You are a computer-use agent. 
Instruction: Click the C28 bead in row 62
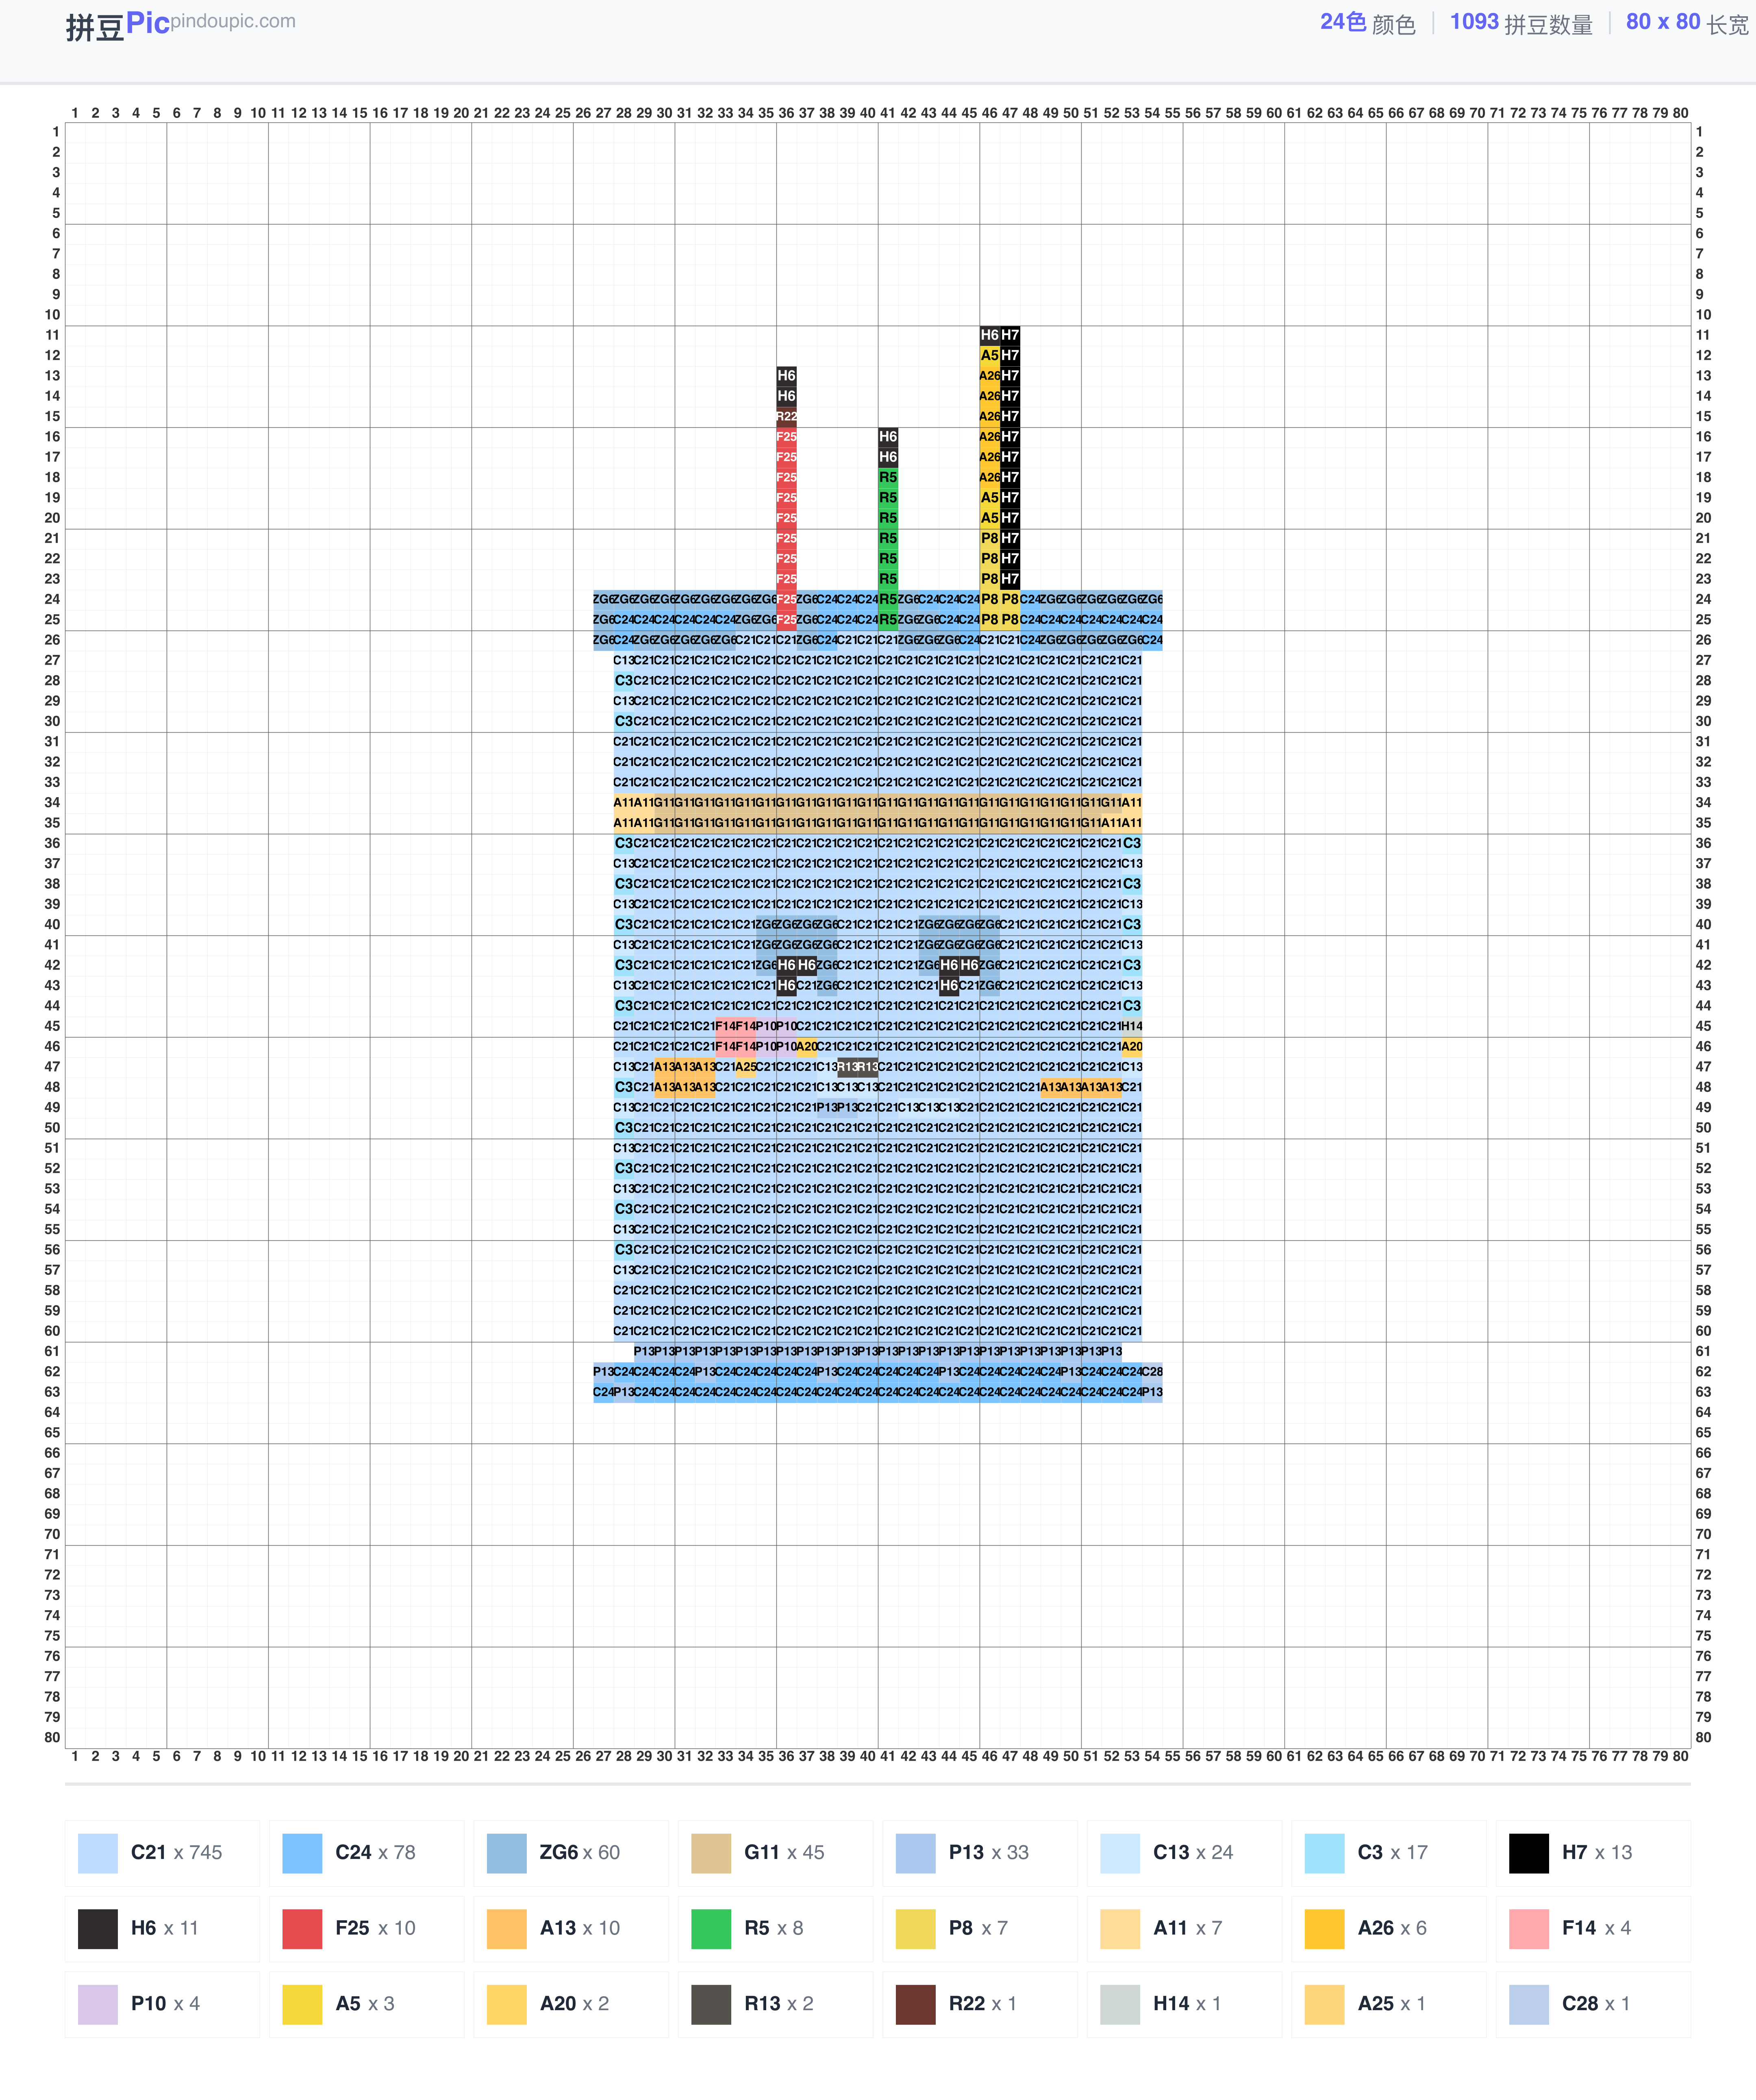point(1152,1372)
